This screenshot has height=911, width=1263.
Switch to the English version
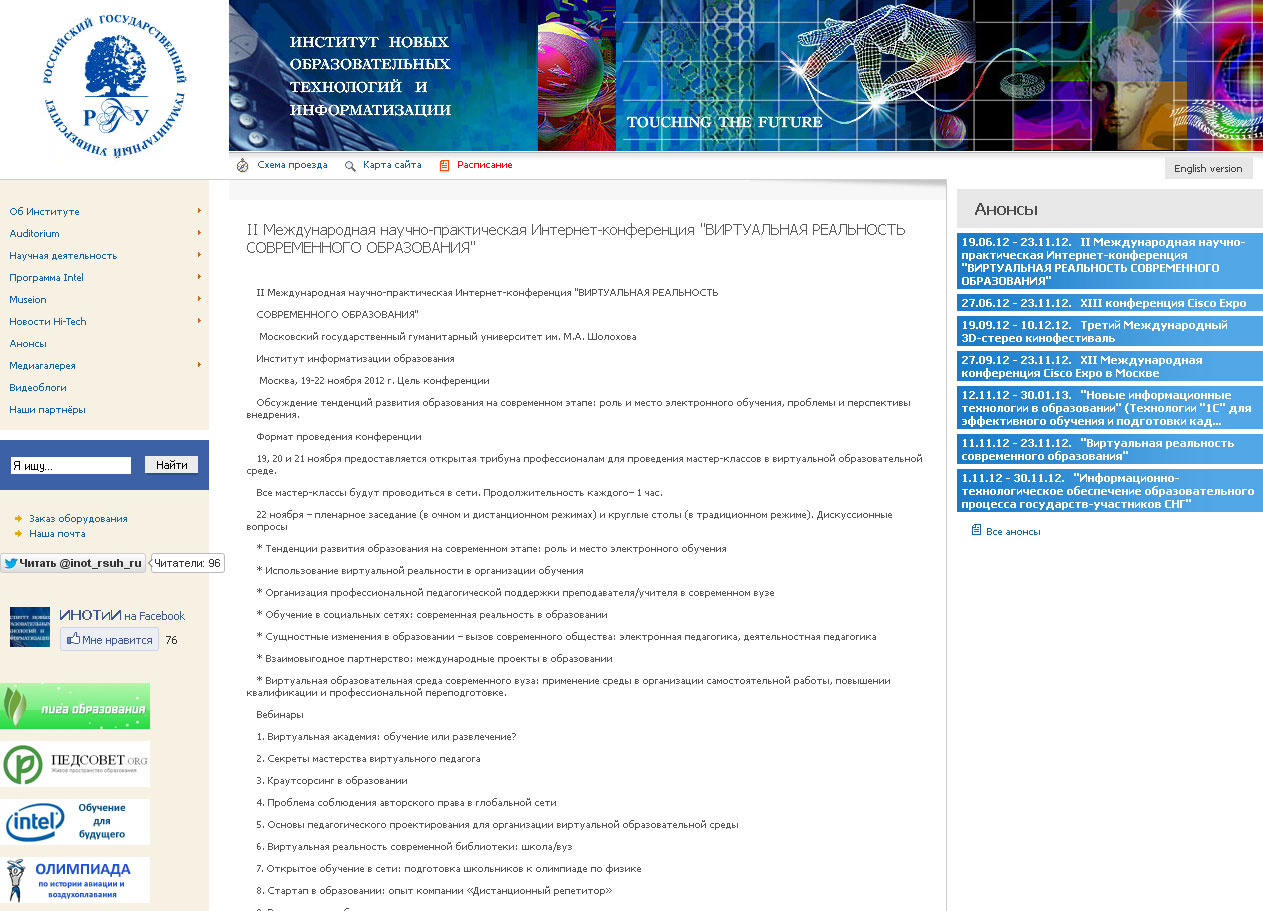tap(1208, 168)
